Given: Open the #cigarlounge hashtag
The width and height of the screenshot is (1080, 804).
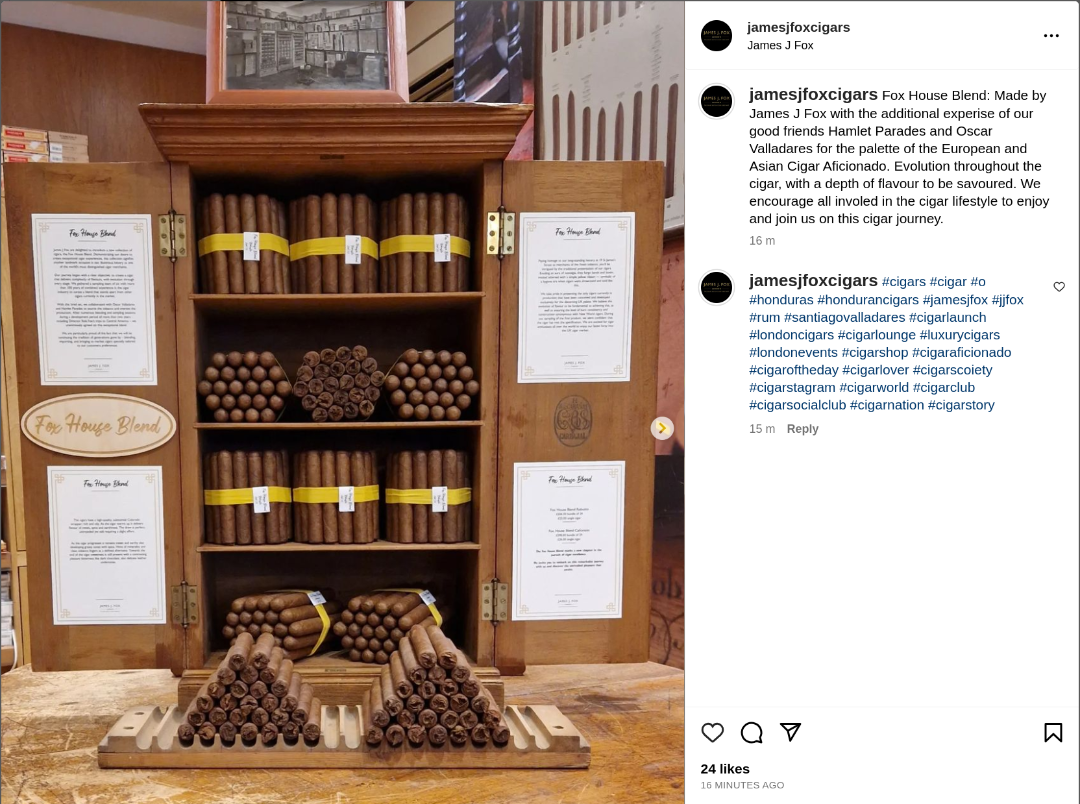Looking at the screenshot, I should click(876, 335).
